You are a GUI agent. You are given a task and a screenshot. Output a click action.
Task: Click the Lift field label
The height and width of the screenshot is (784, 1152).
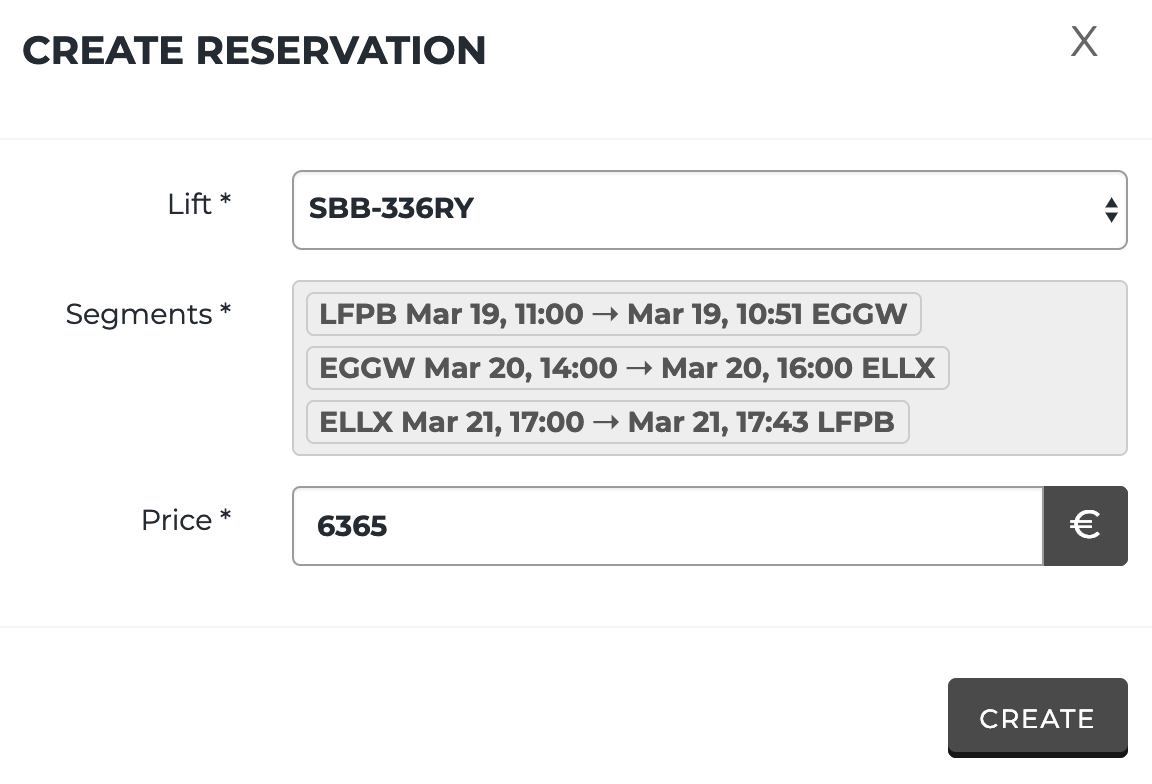189,204
